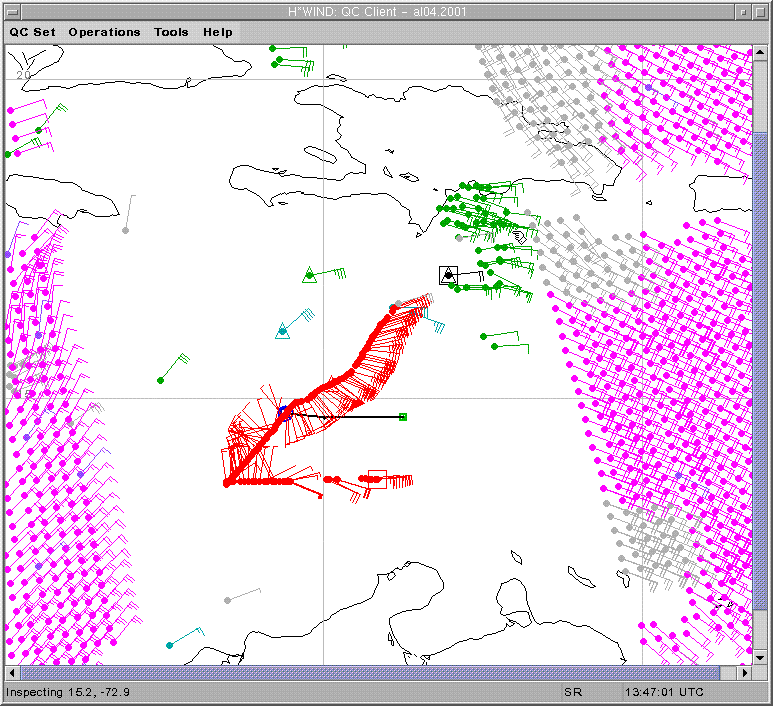Open the Operations menu
773x706 pixels.
coord(104,32)
